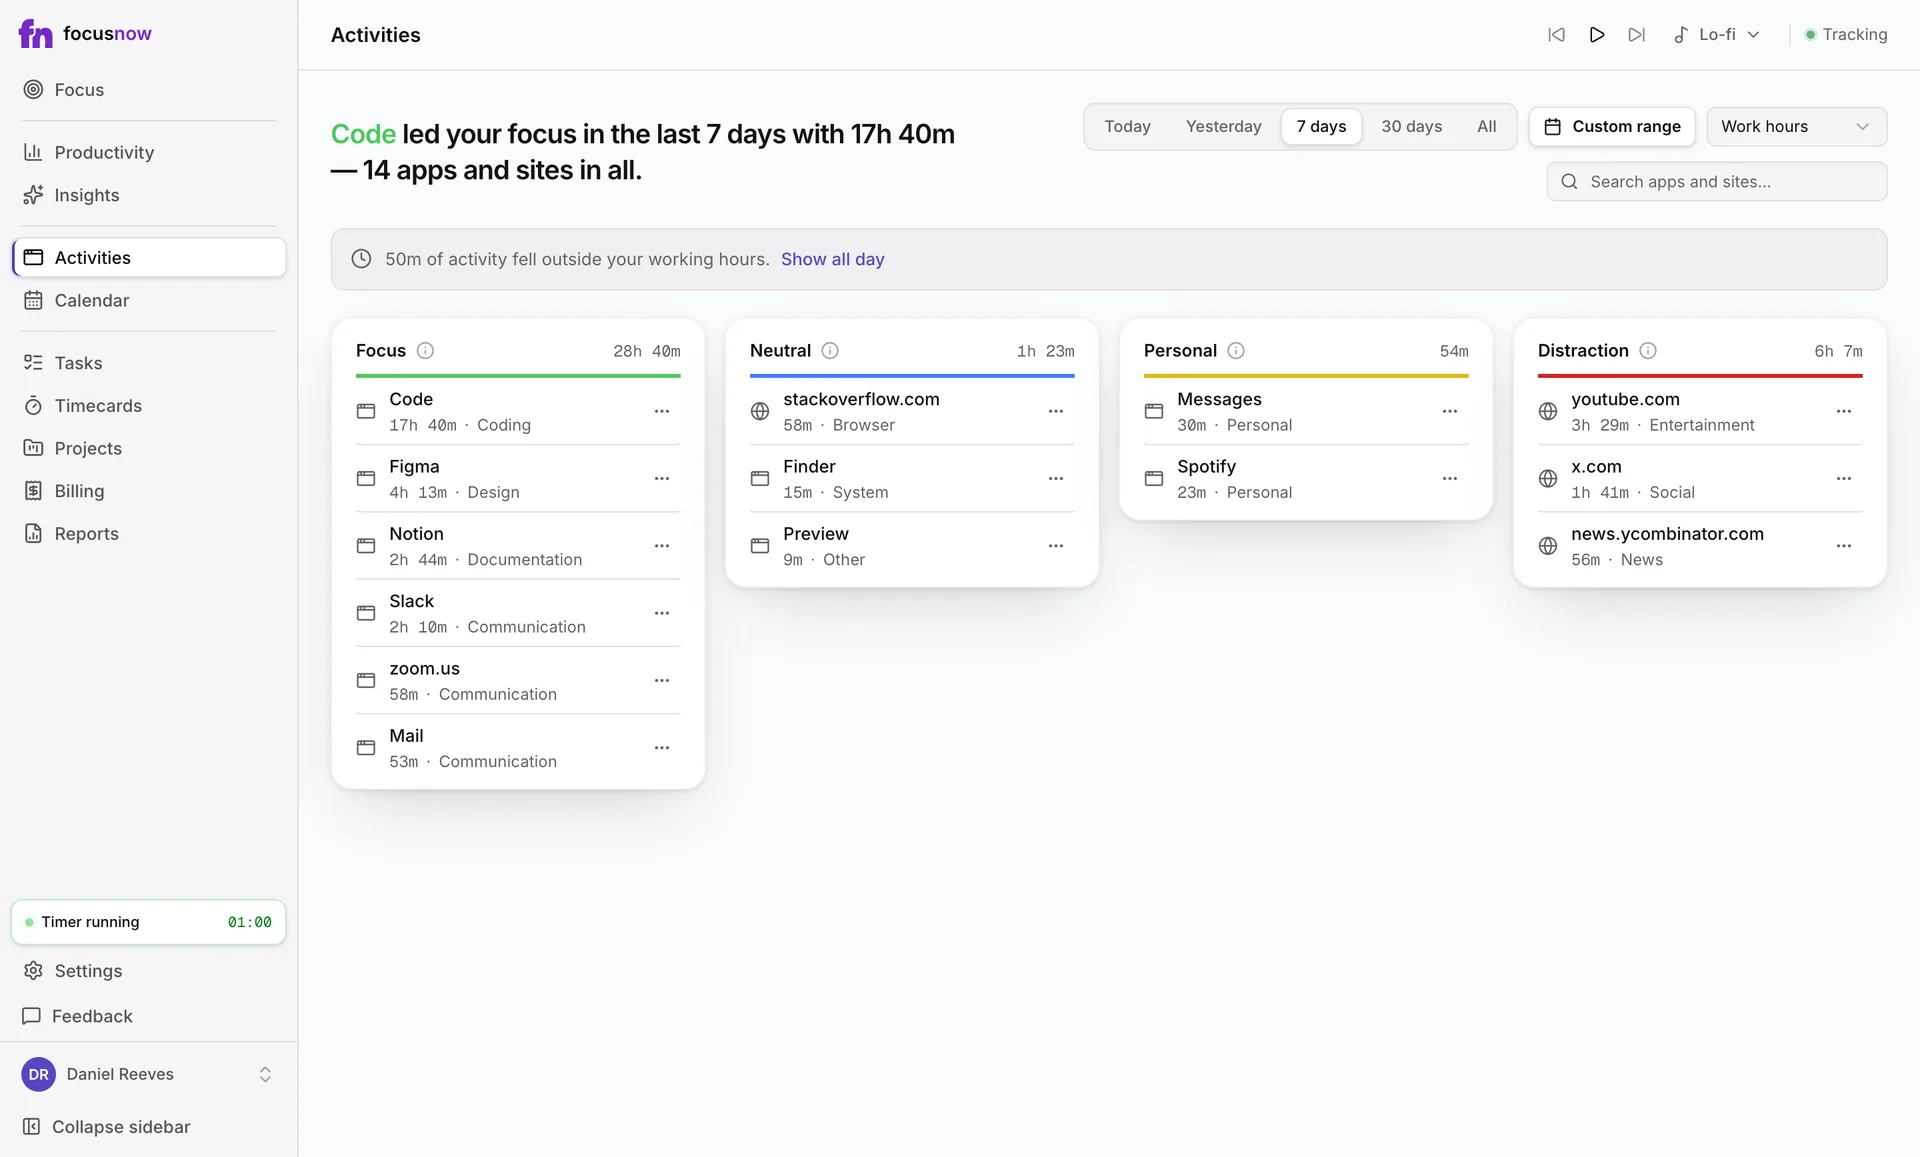The height and width of the screenshot is (1157, 1920).
Task: Select the x.com activity row
Action: click(1700, 479)
